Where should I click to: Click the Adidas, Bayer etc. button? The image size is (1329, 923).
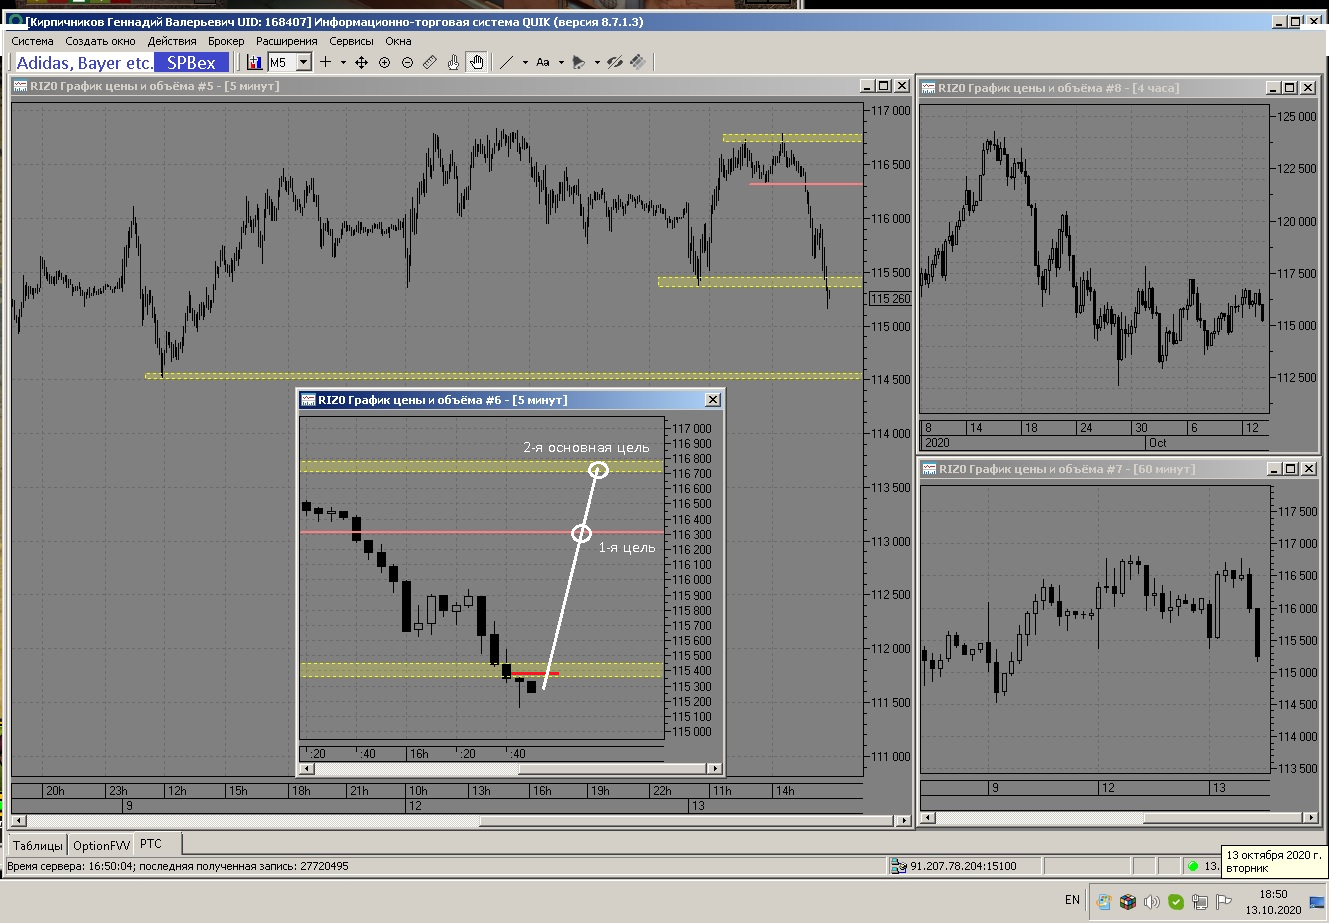click(85, 62)
